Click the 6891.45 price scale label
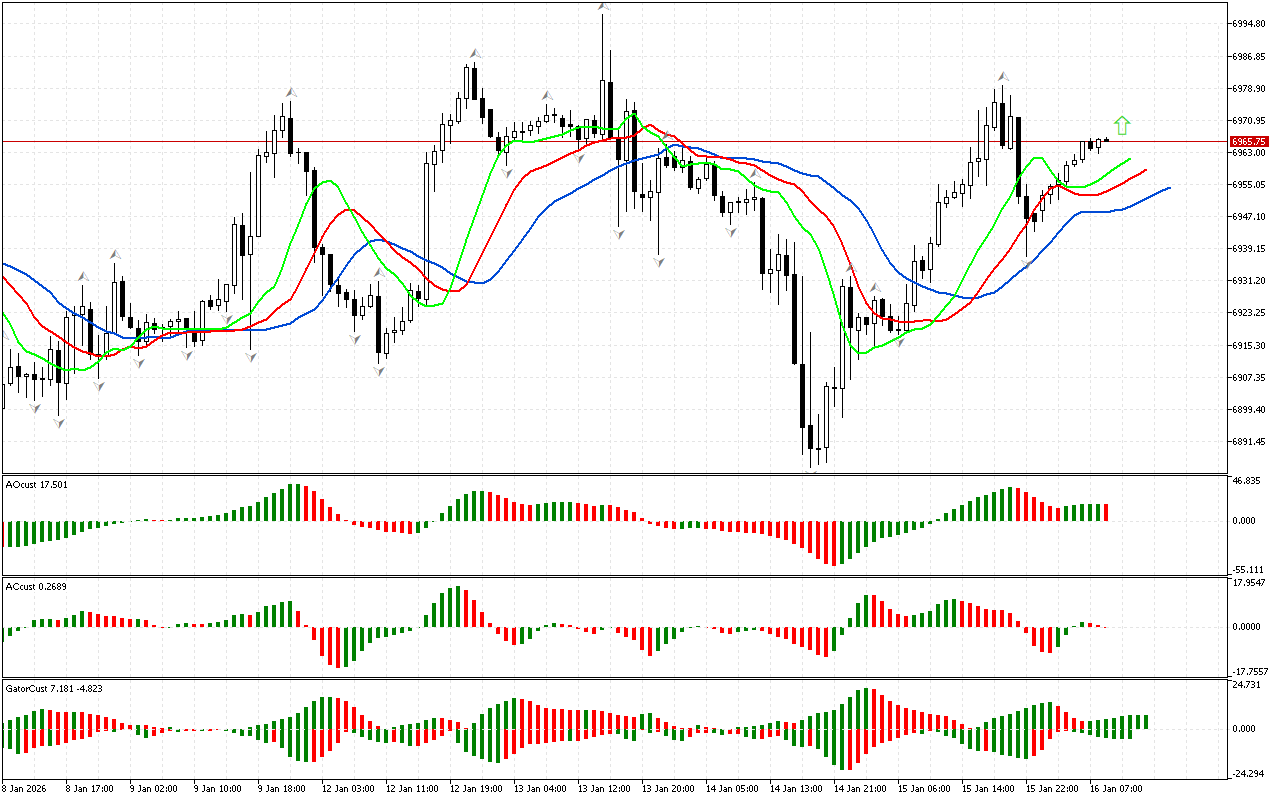This screenshot has height=800, width=1280. tap(1250, 442)
